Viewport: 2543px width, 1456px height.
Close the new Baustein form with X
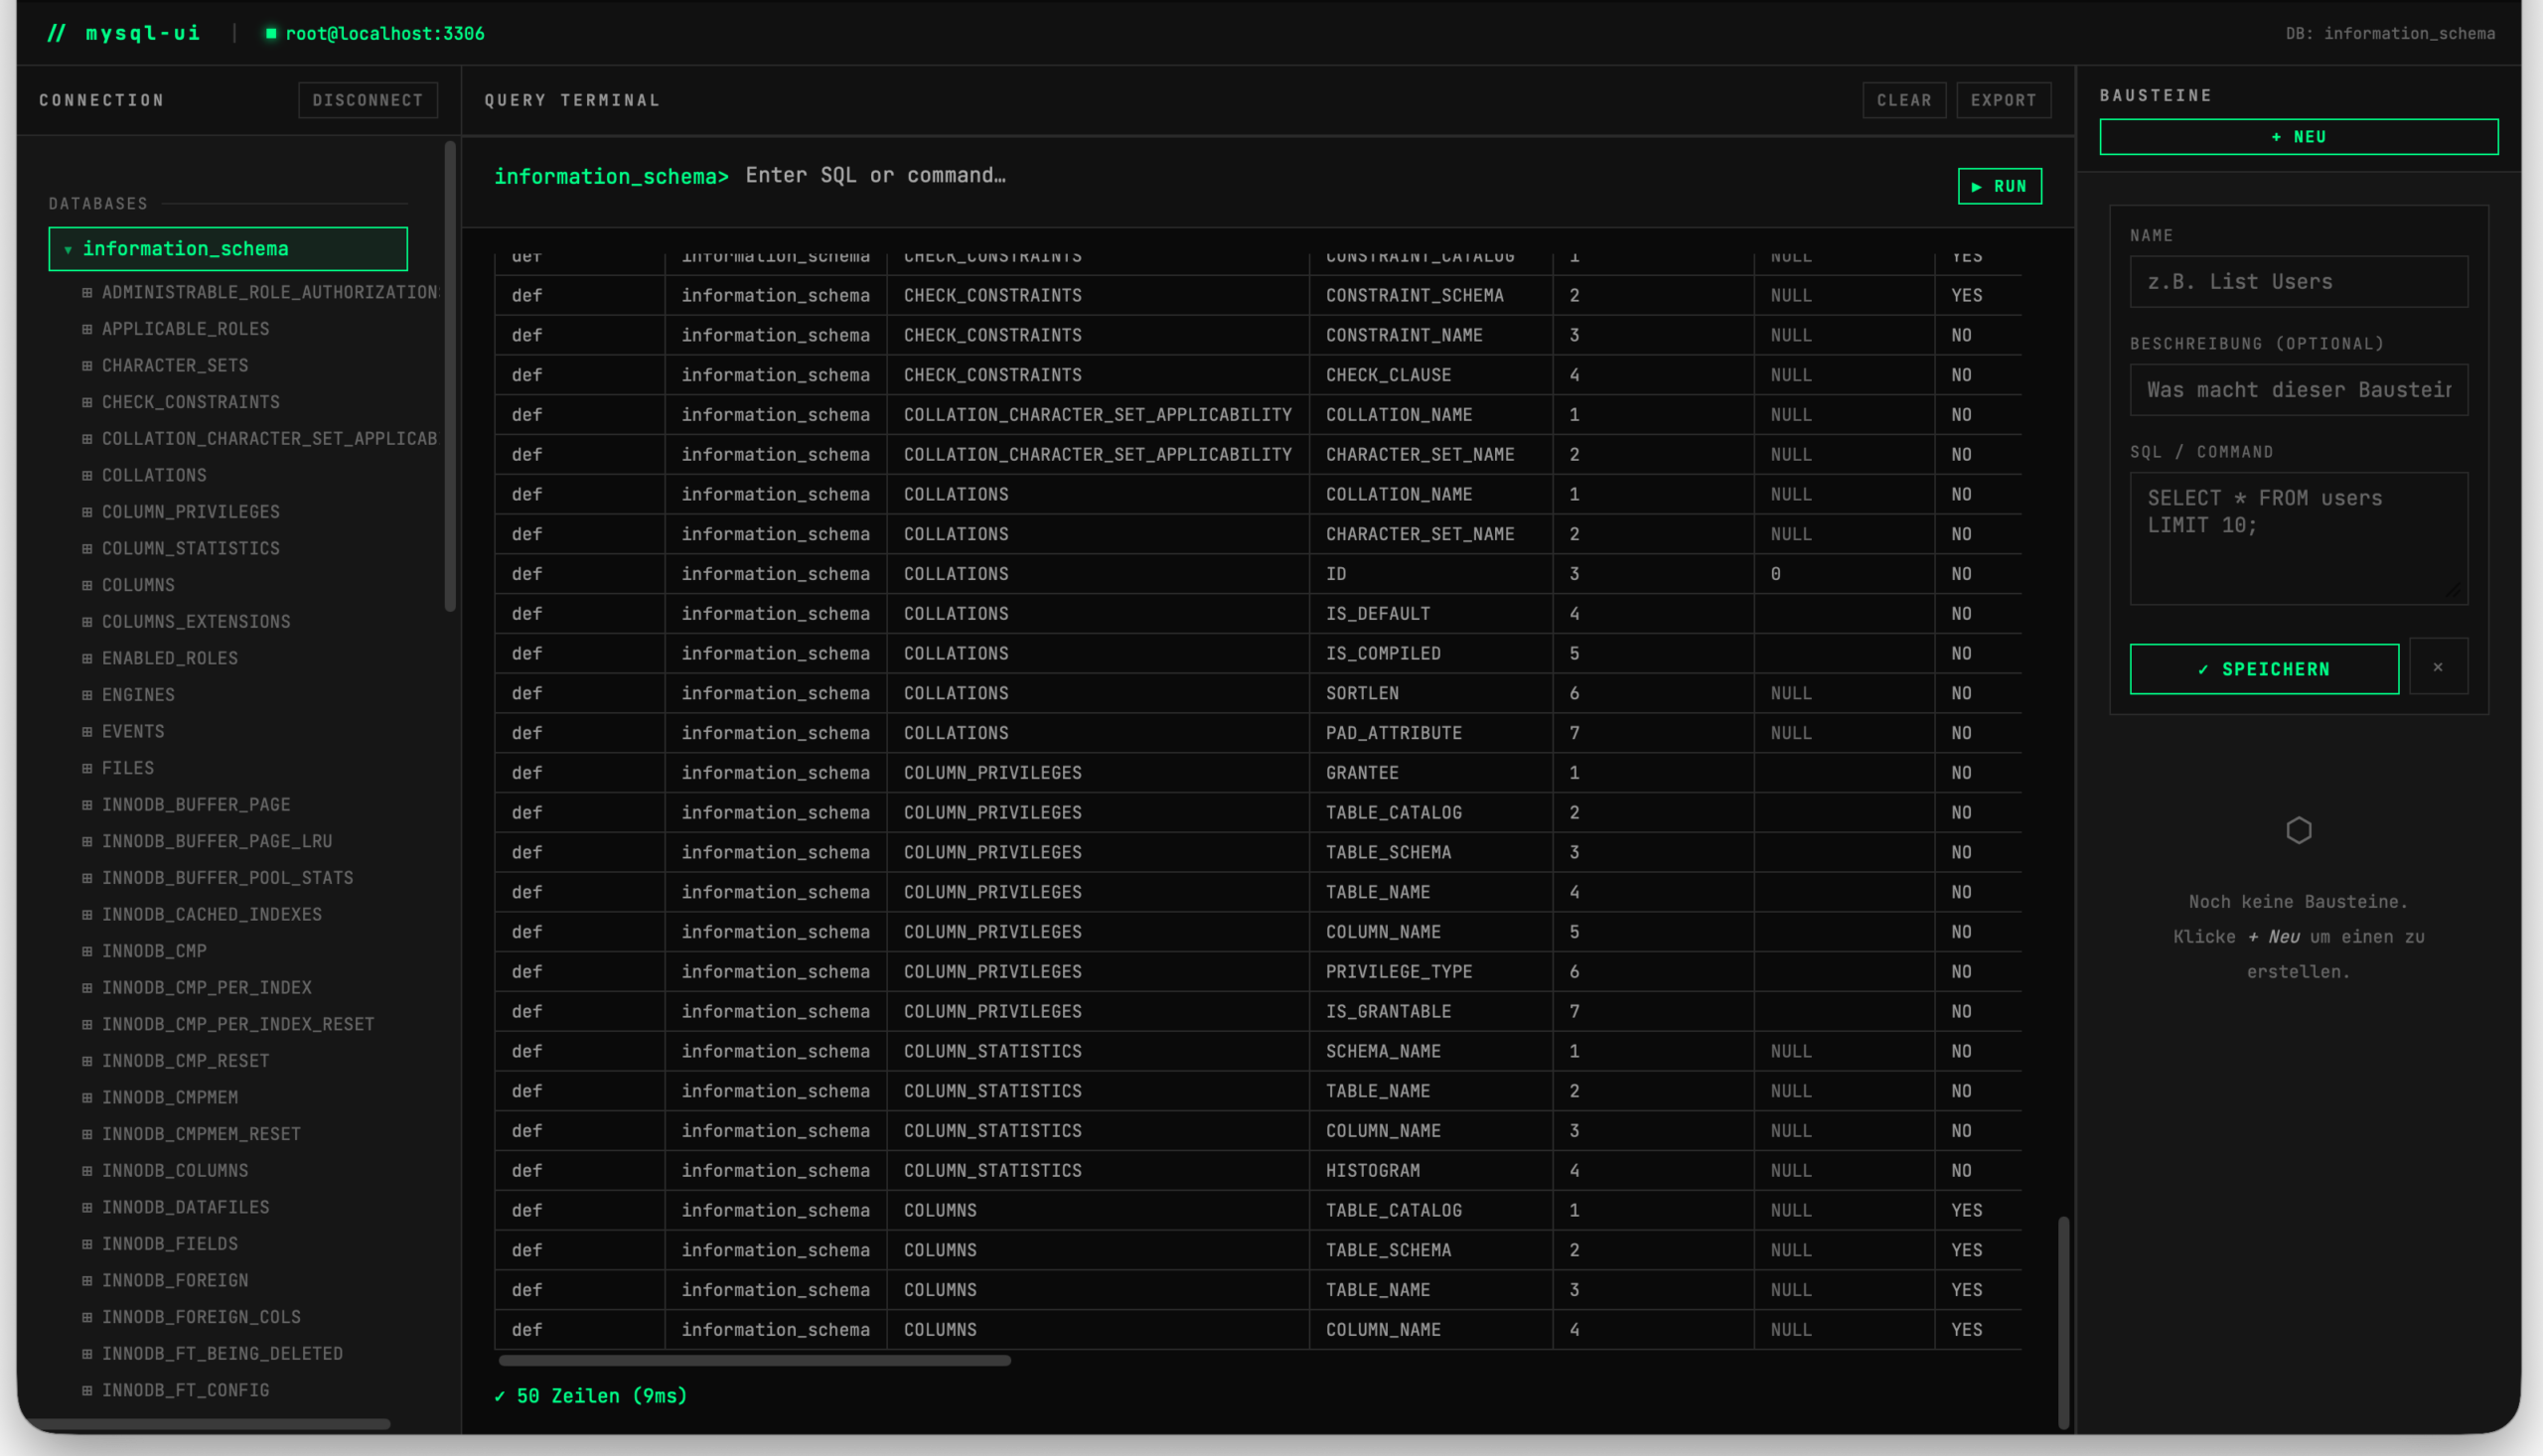[2437, 666]
